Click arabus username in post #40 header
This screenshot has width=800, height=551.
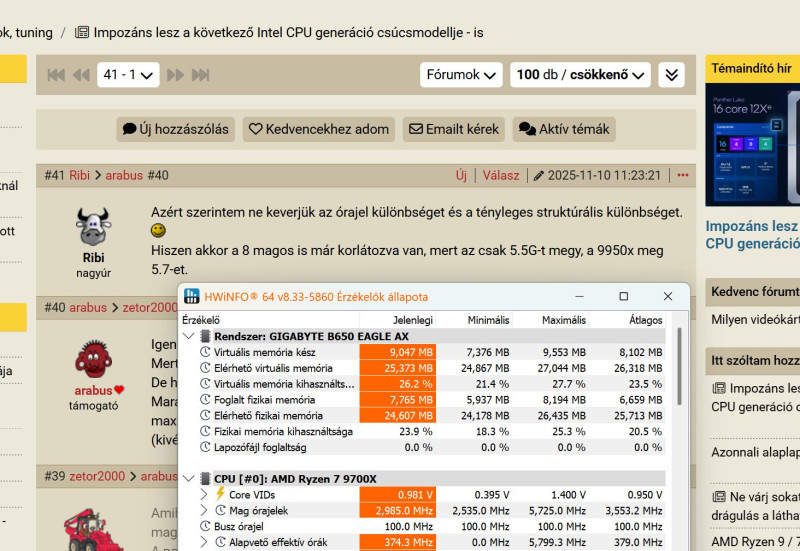(x=88, y=308)
